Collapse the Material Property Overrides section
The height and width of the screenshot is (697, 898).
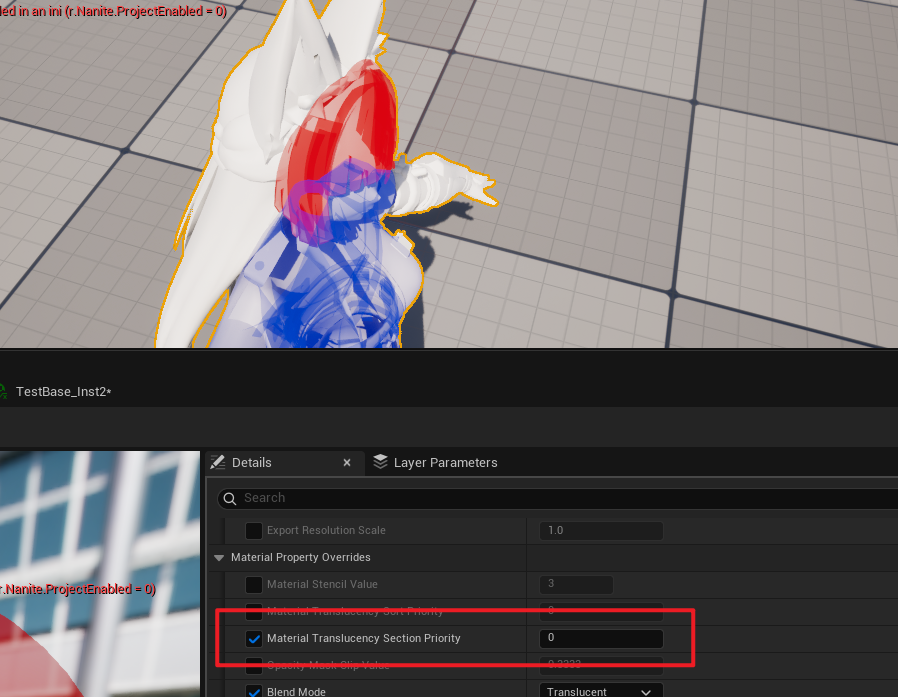219,557
